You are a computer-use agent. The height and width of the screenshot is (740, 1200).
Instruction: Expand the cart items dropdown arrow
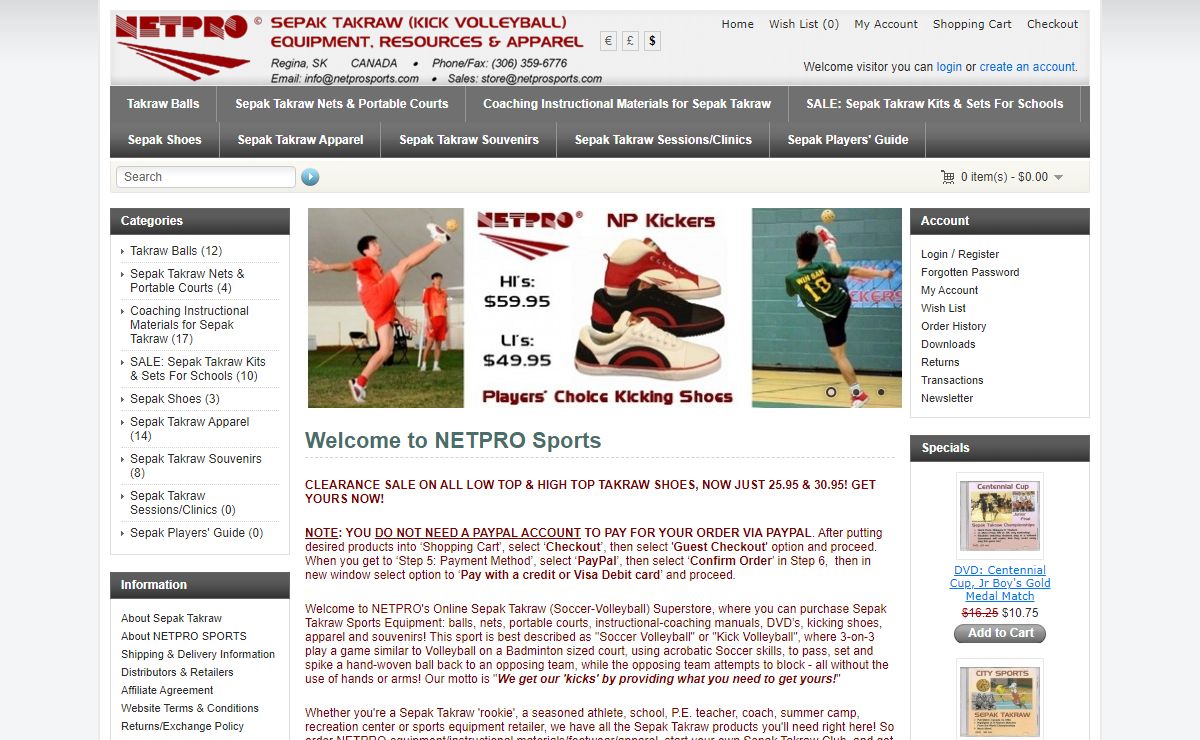1059,178
